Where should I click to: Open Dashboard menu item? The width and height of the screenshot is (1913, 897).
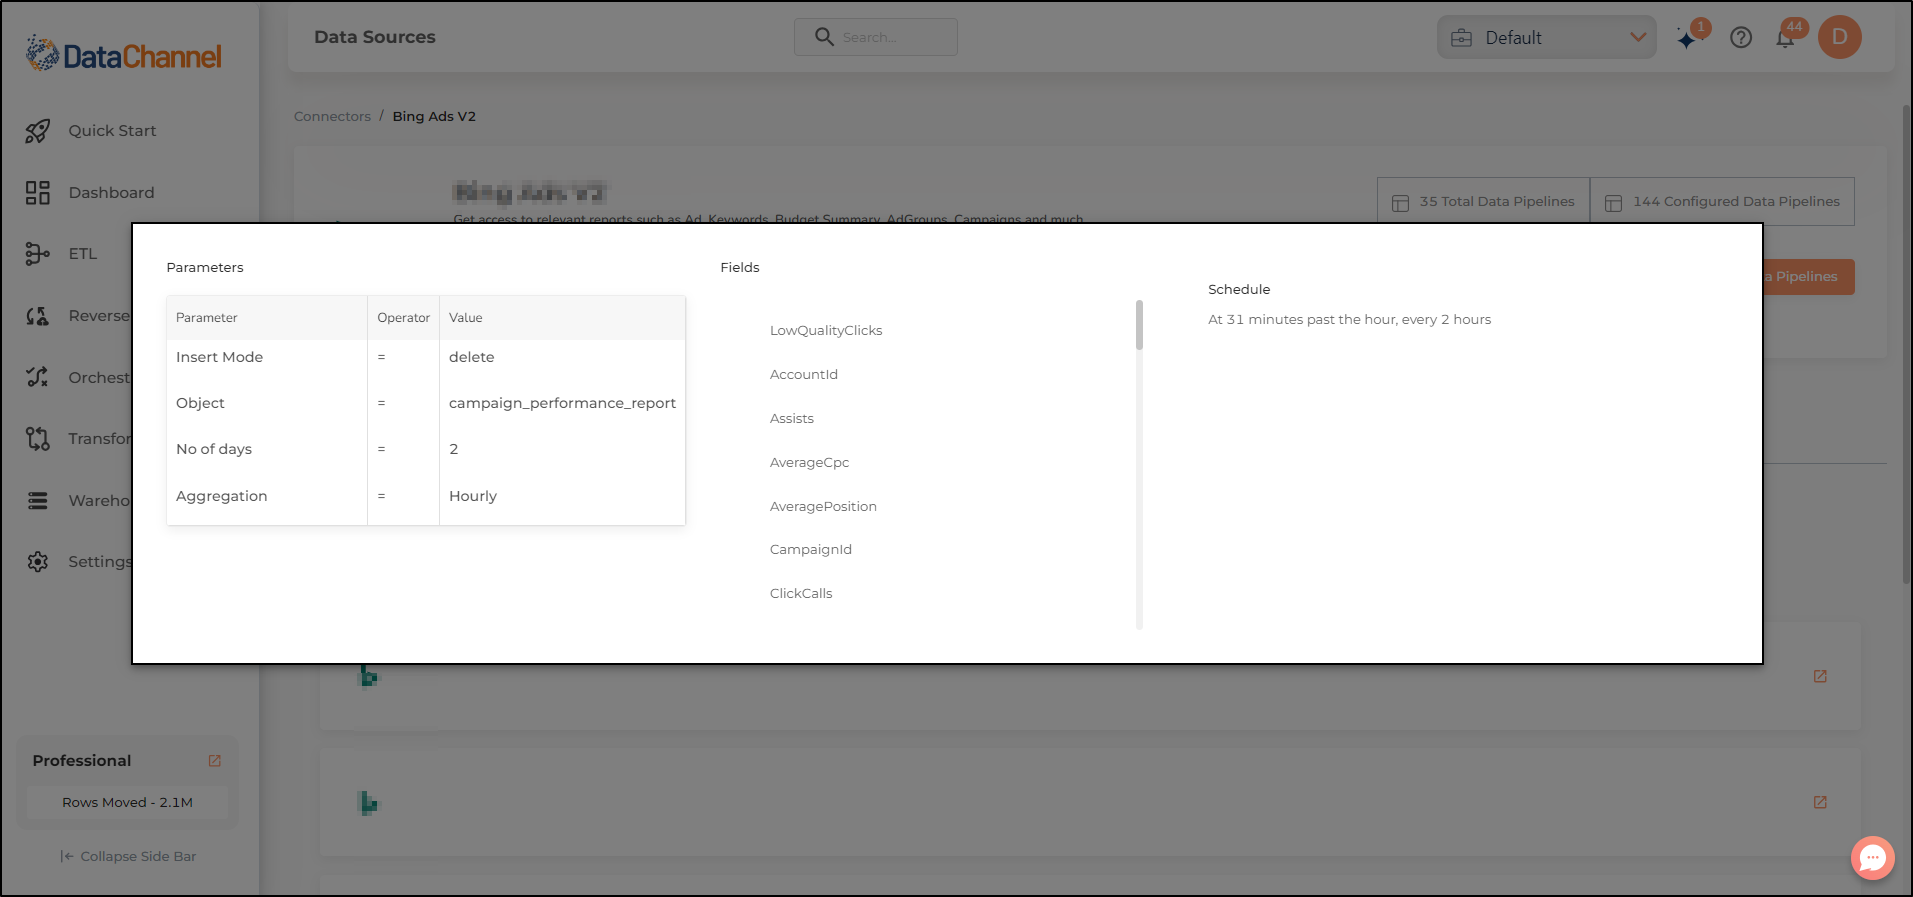tap(111, 193)
